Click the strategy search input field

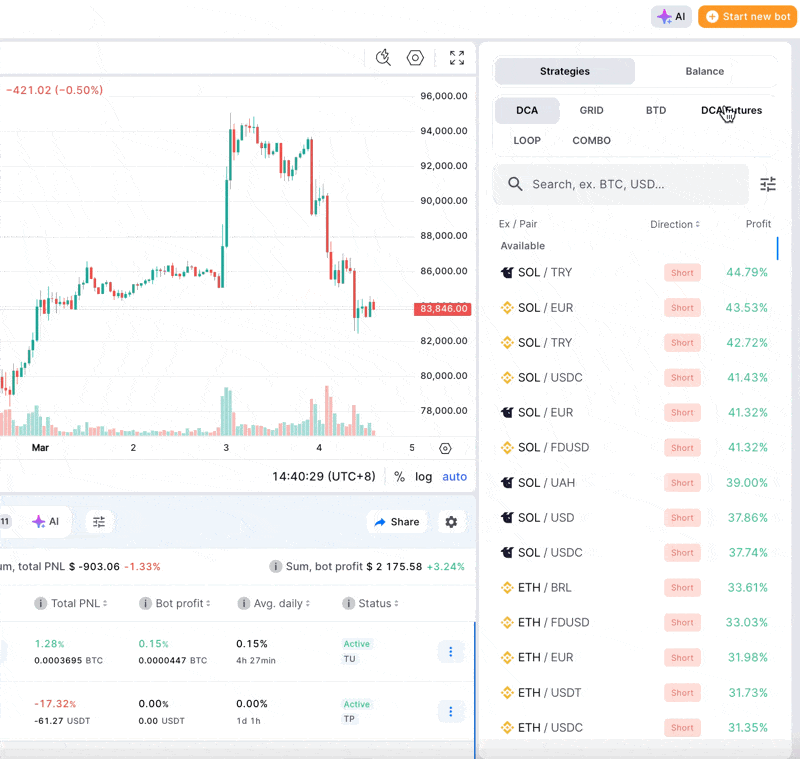coord(630,184)
